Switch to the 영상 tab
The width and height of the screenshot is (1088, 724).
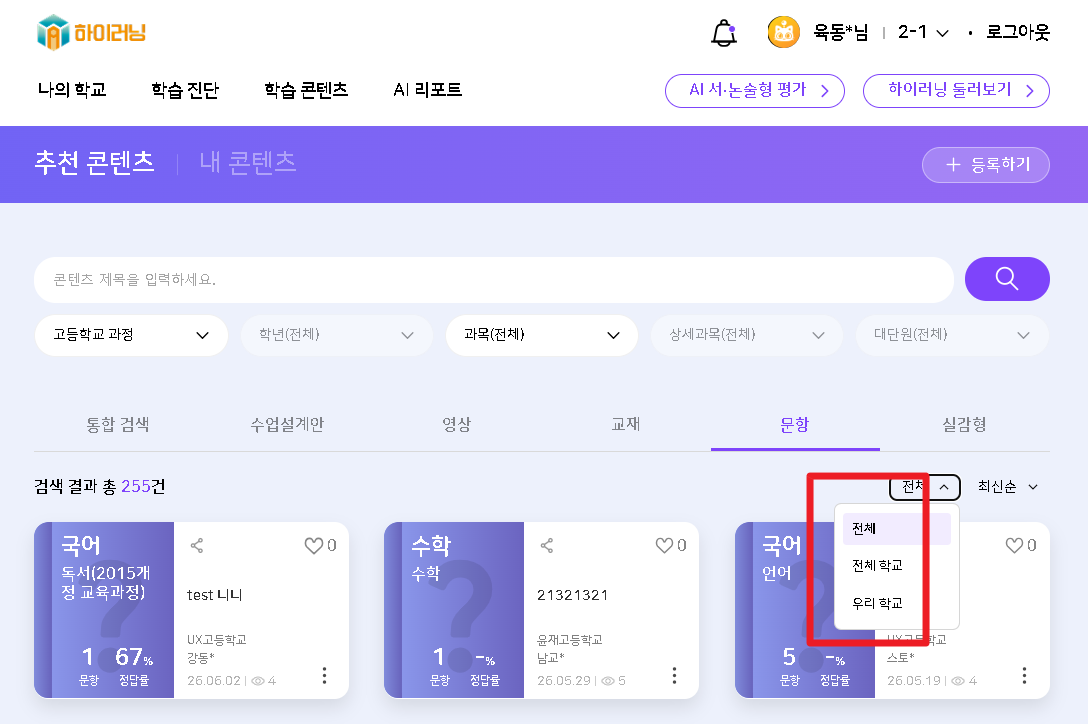(457, 424)
